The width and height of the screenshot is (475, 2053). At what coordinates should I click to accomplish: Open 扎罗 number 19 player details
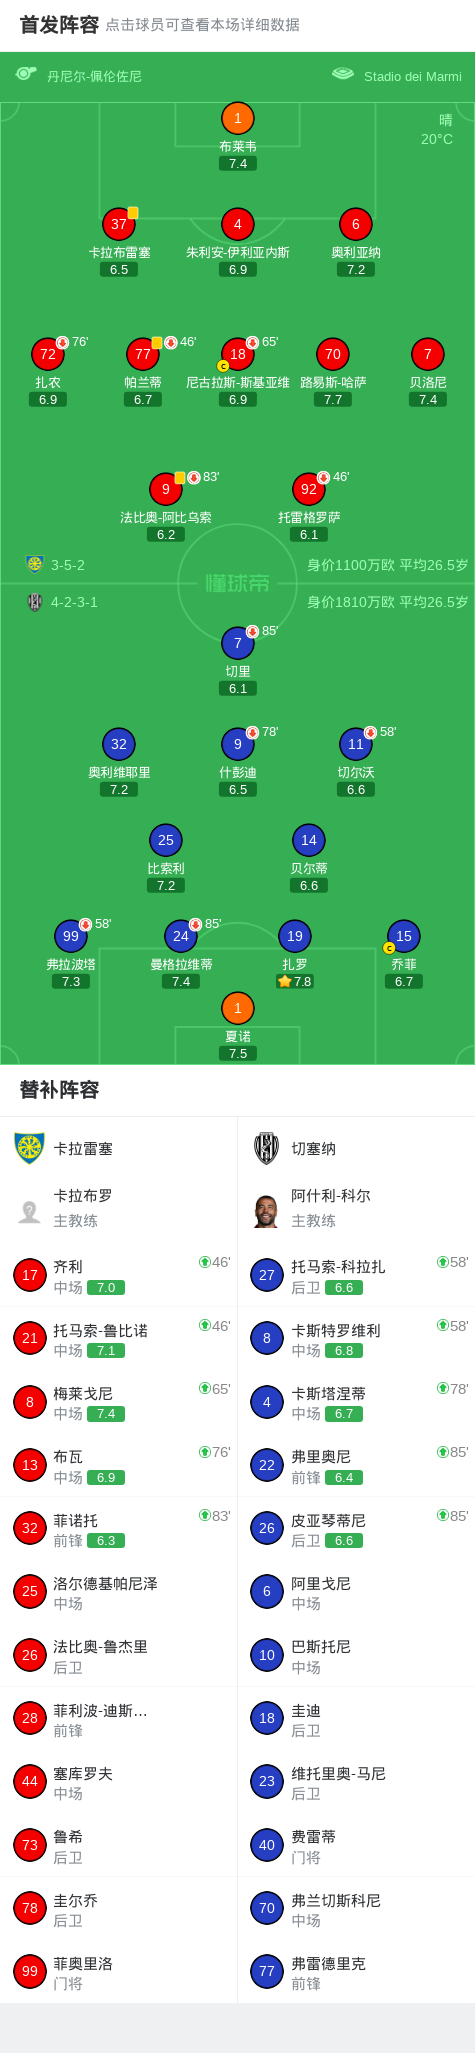click(294, 936)
